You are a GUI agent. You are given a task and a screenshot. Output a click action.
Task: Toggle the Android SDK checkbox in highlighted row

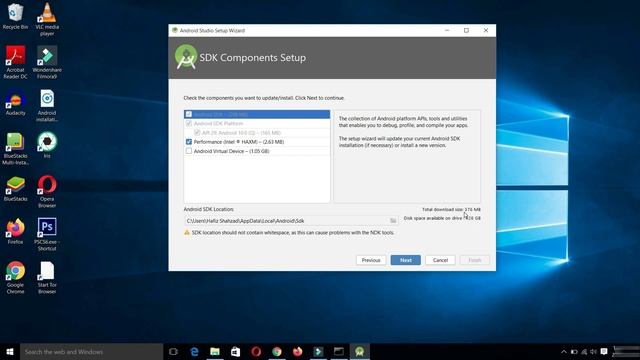coord(189,114)
